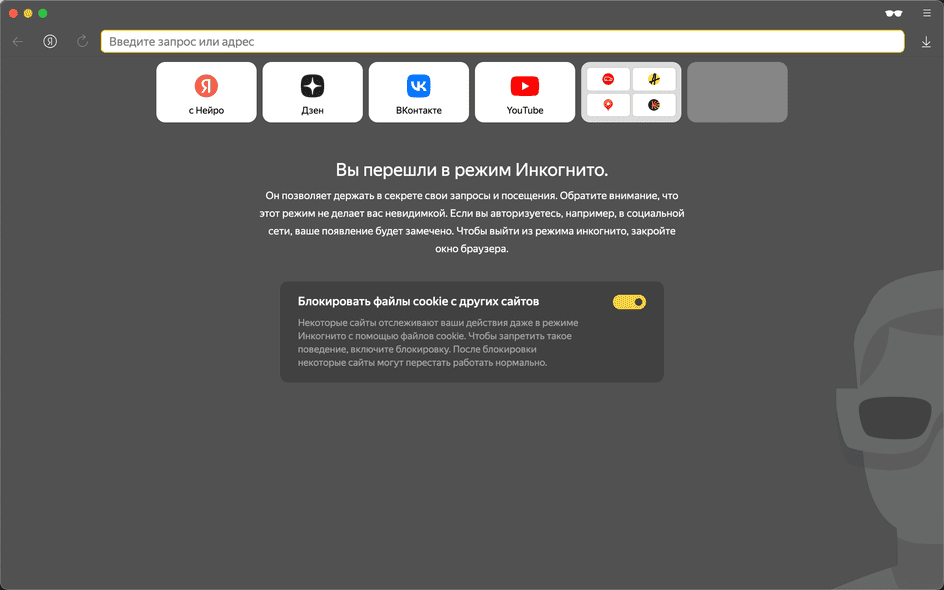Click the 'Блокировать файлы cookie с других сайтов' heading
This screenshot has height=590, width=944.
point(418,302)
